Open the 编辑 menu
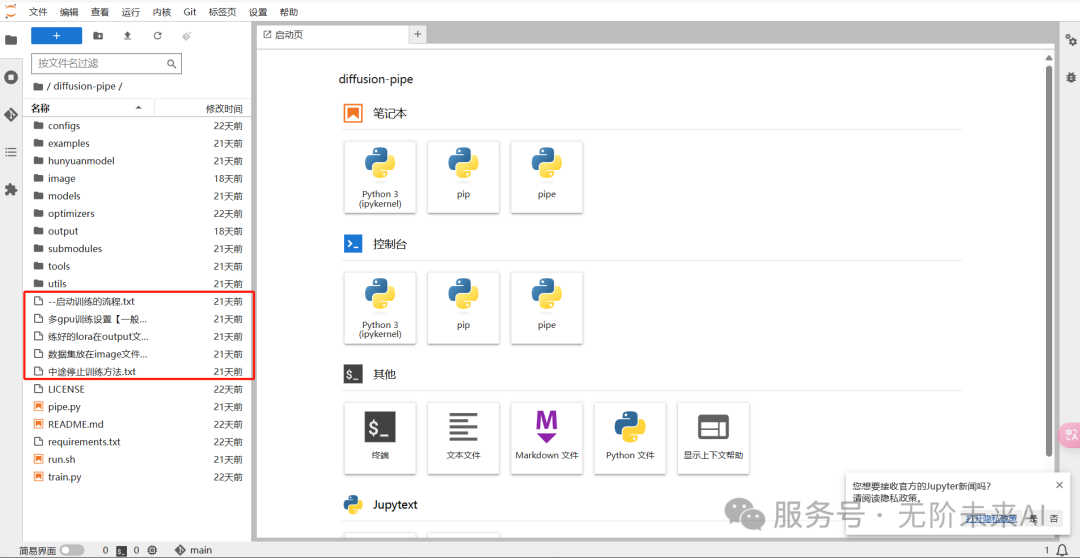 (x=69, y=12)
